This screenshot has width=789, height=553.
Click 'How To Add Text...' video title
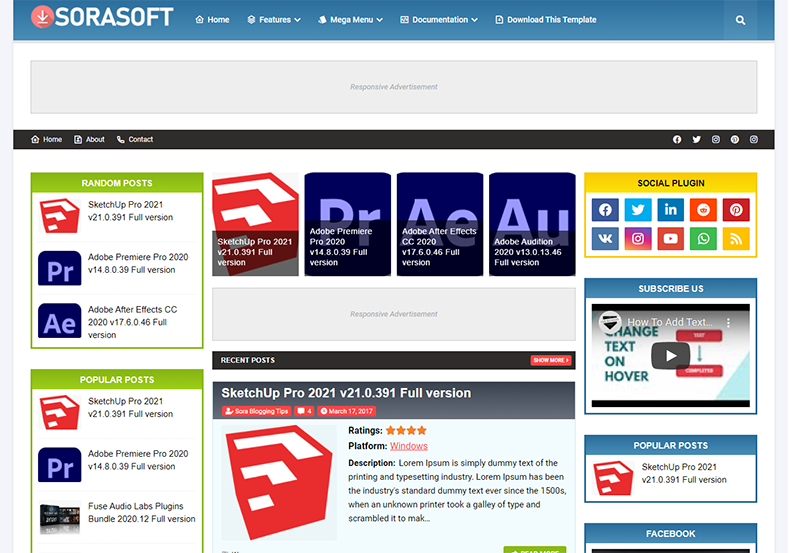click(669, 322)
